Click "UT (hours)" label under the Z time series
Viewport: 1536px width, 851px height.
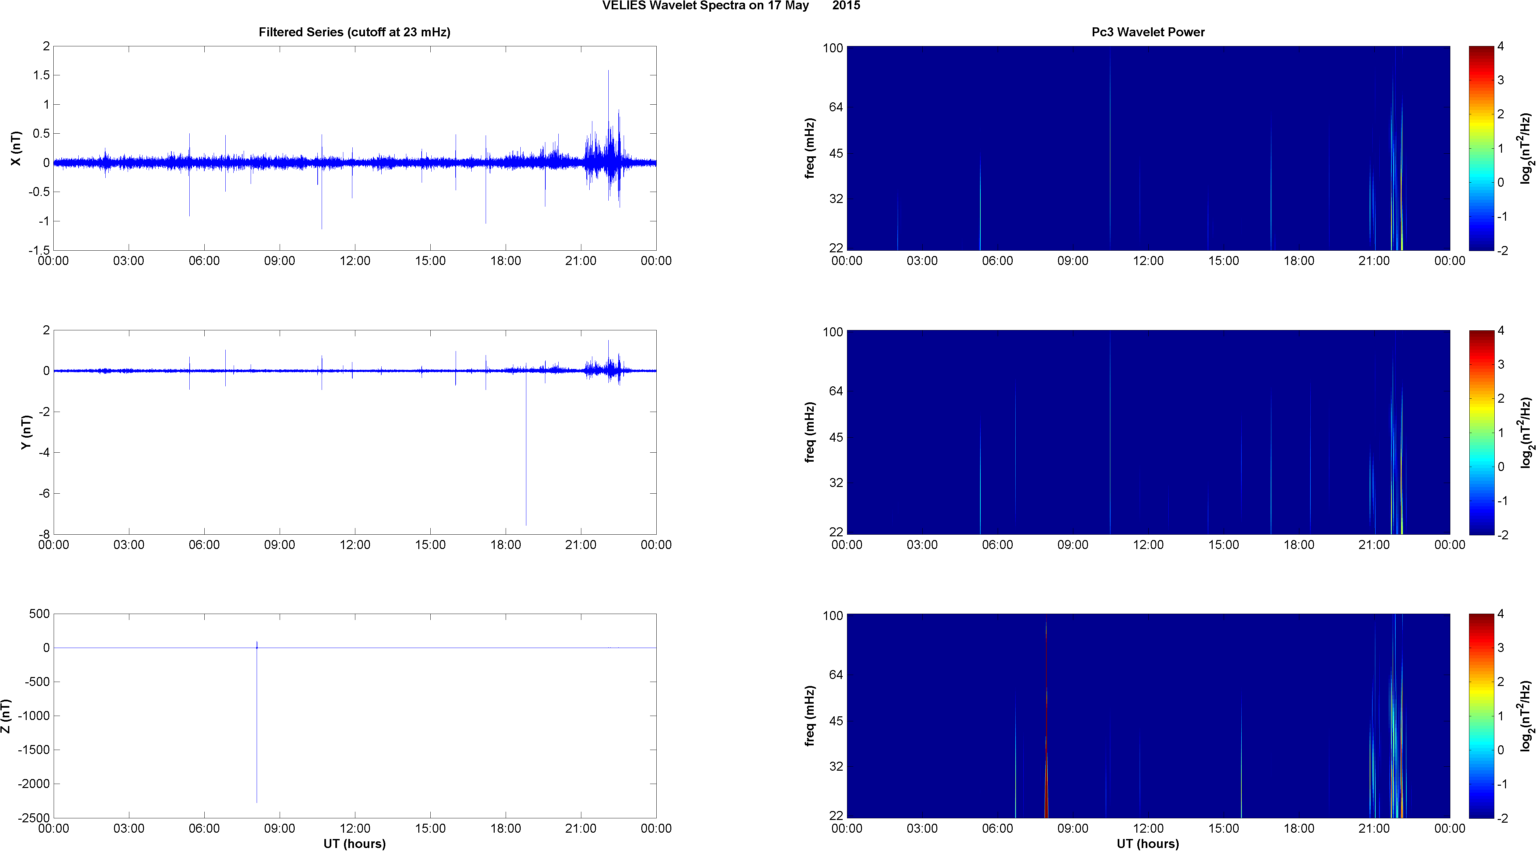coord(354,844)
